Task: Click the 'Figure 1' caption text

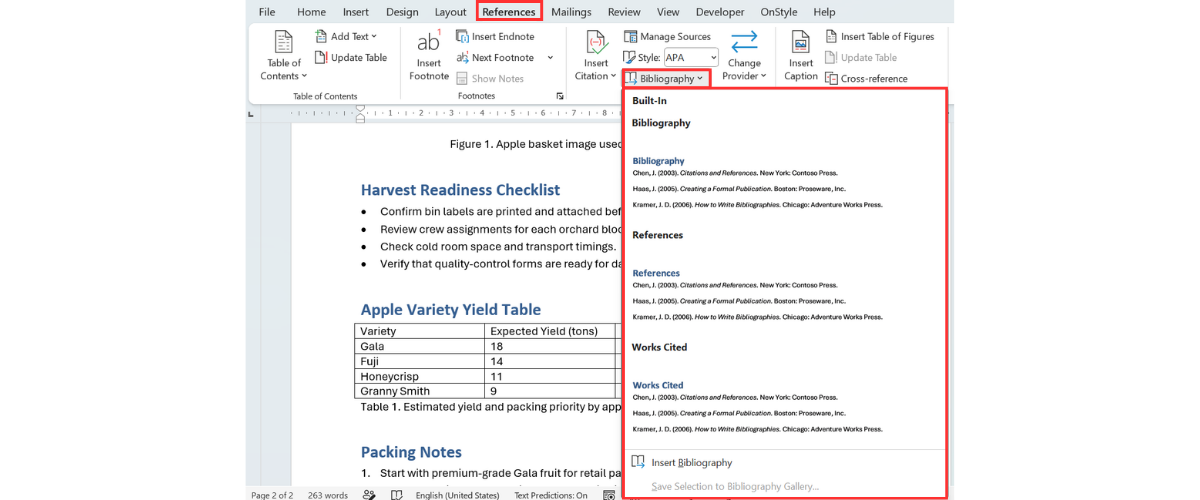Action: (536, 144)
